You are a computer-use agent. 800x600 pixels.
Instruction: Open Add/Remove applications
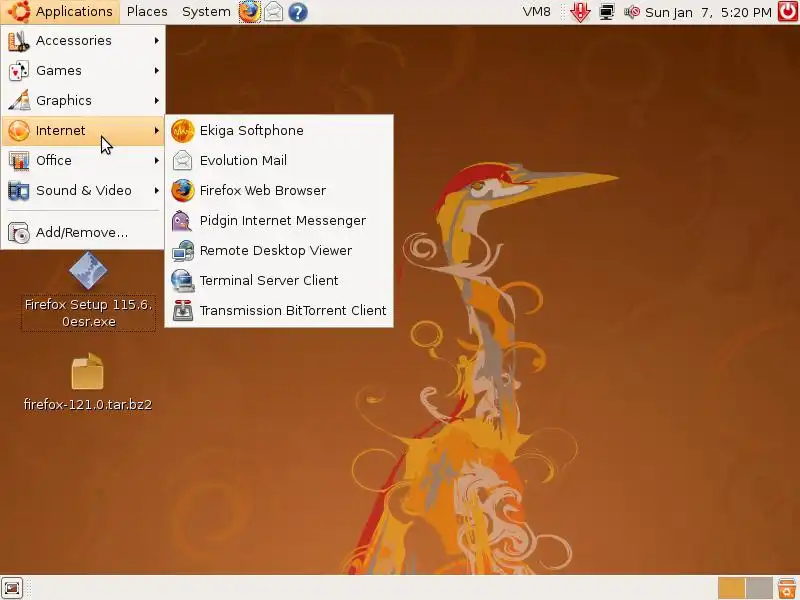[x=83, y=233]
